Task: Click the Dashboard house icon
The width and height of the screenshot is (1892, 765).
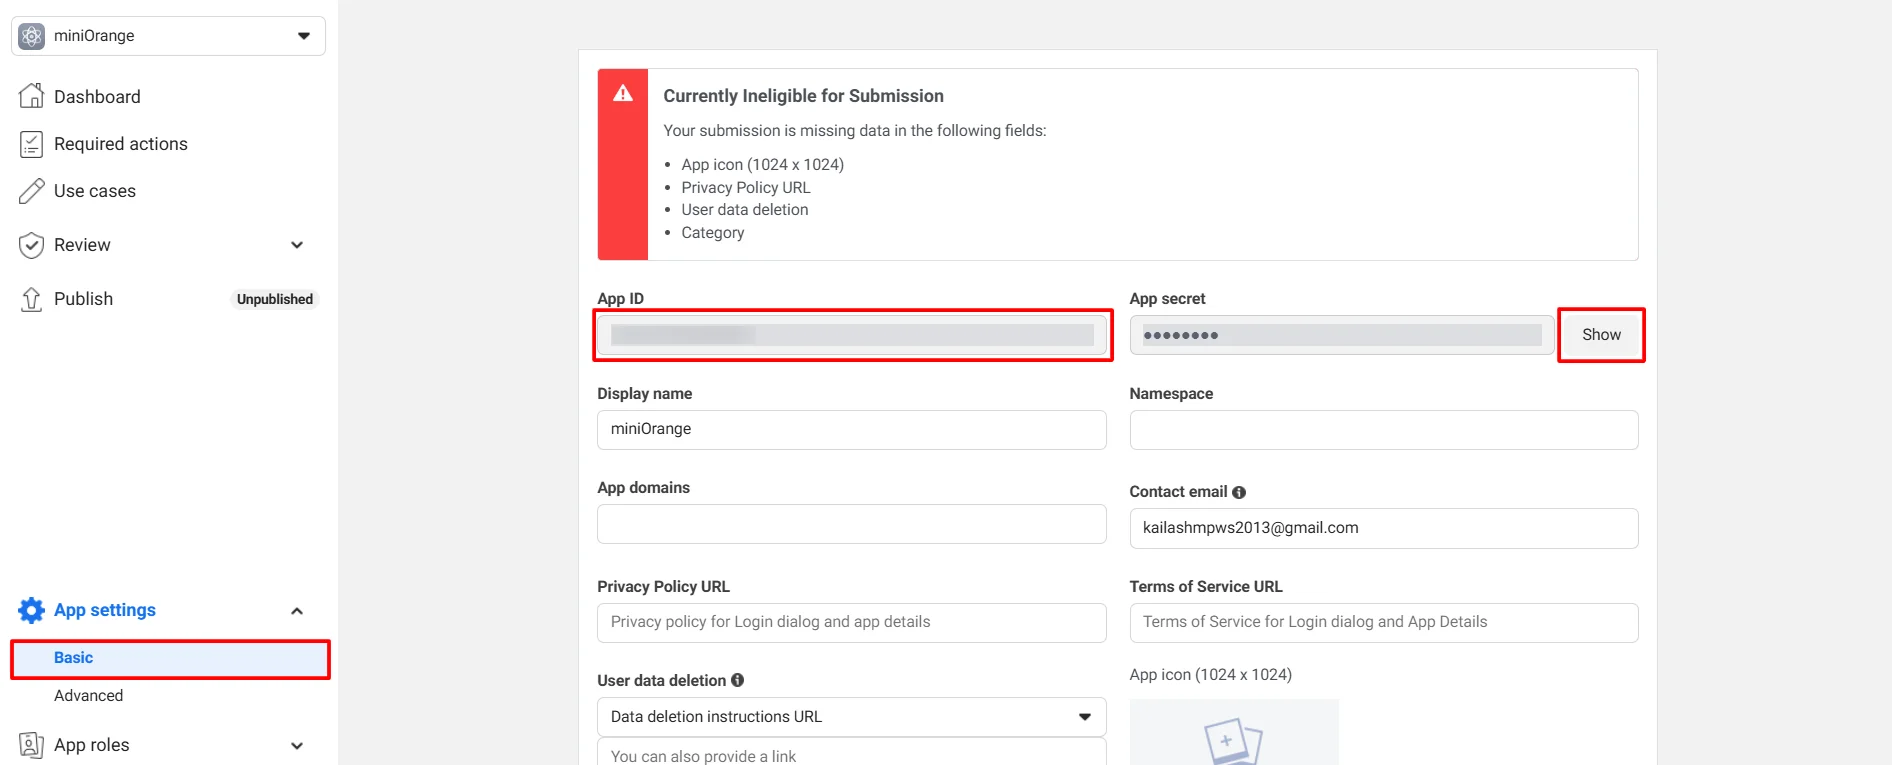Action: tap(32, 96)
